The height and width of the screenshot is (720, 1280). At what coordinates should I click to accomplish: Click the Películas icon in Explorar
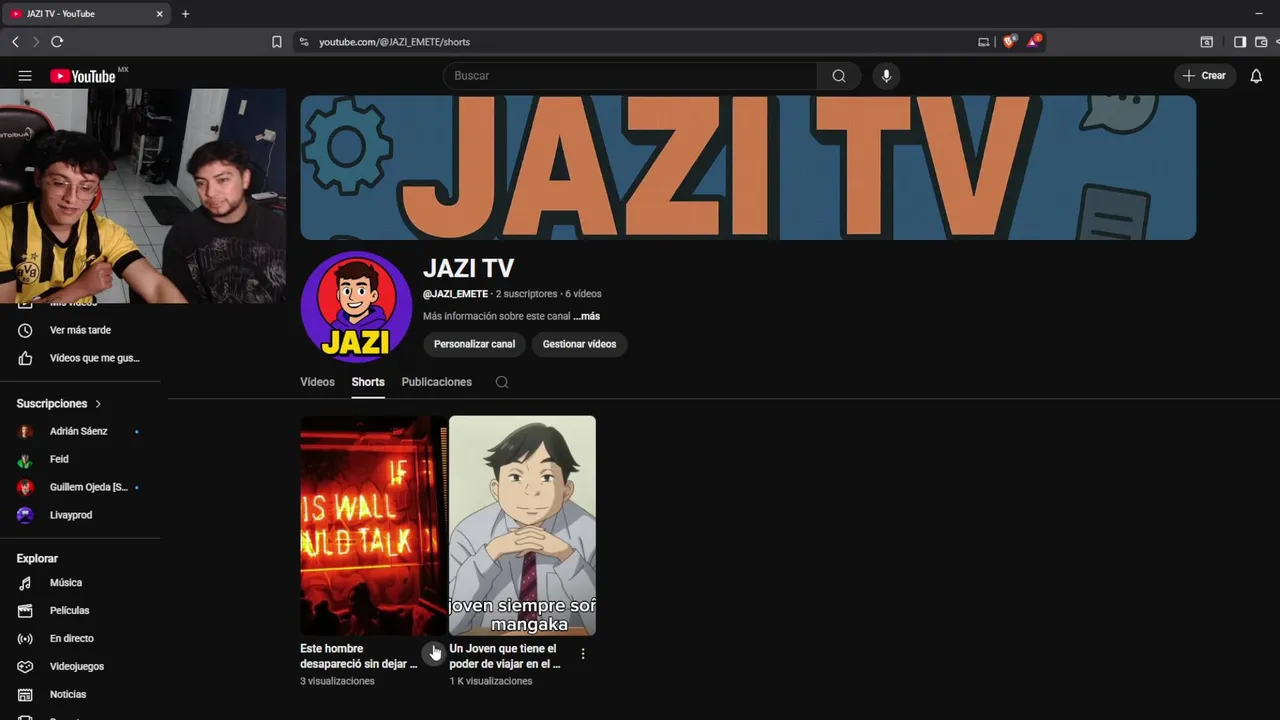click(x=26, y=611)
